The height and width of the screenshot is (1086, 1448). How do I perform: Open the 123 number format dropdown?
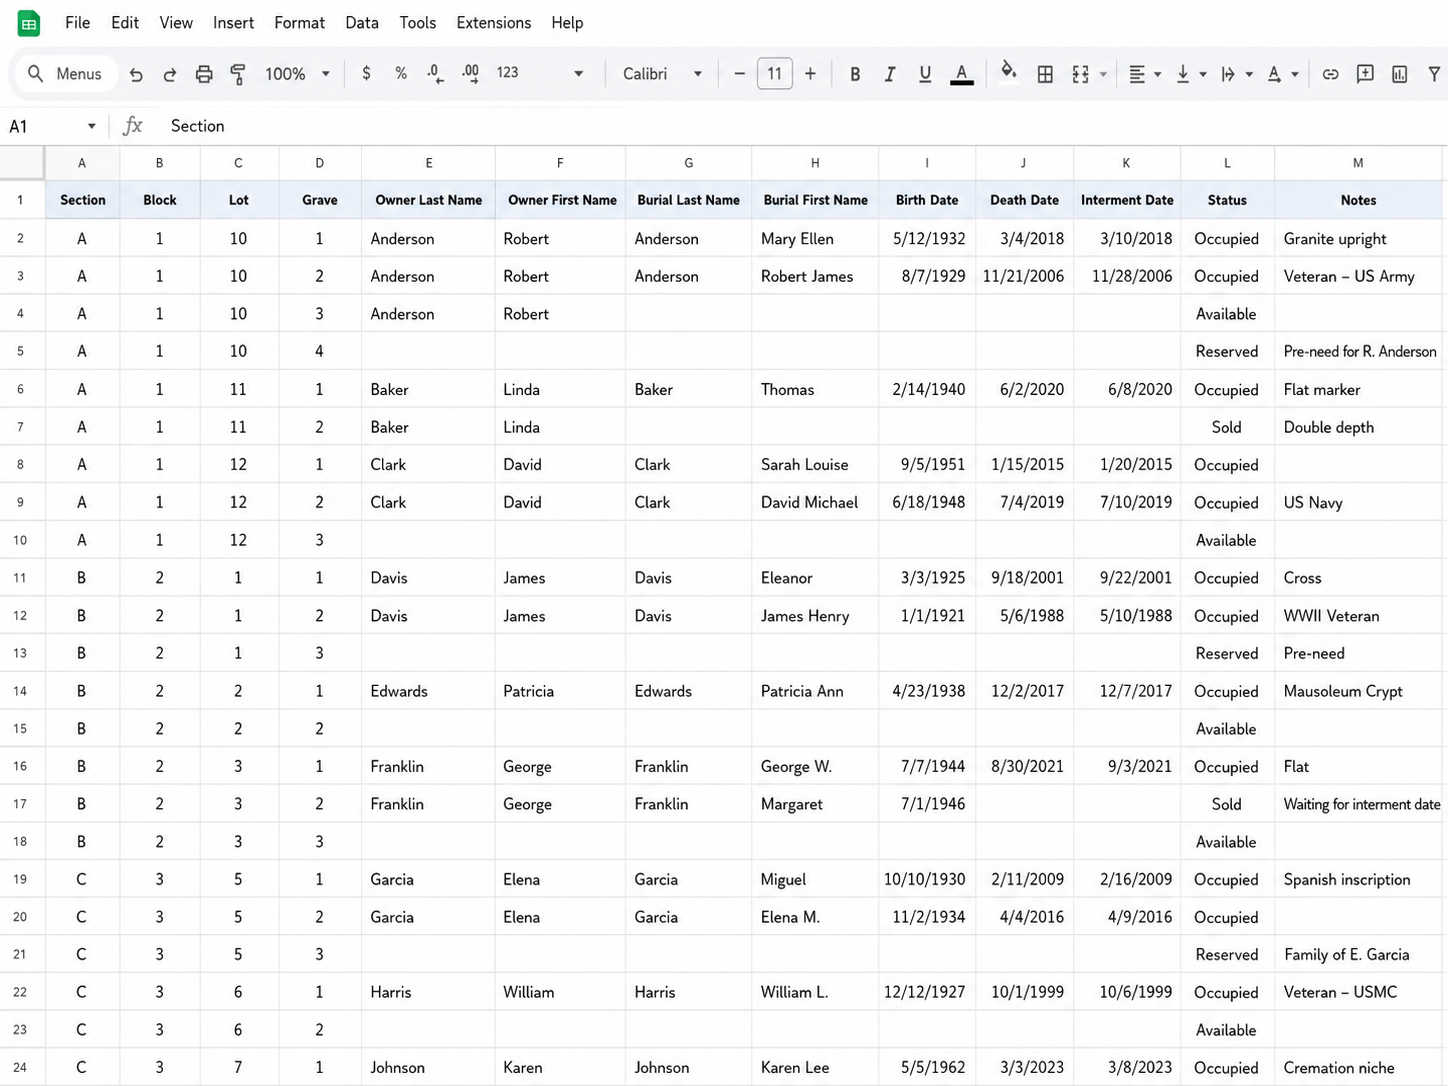pos(540,73)
